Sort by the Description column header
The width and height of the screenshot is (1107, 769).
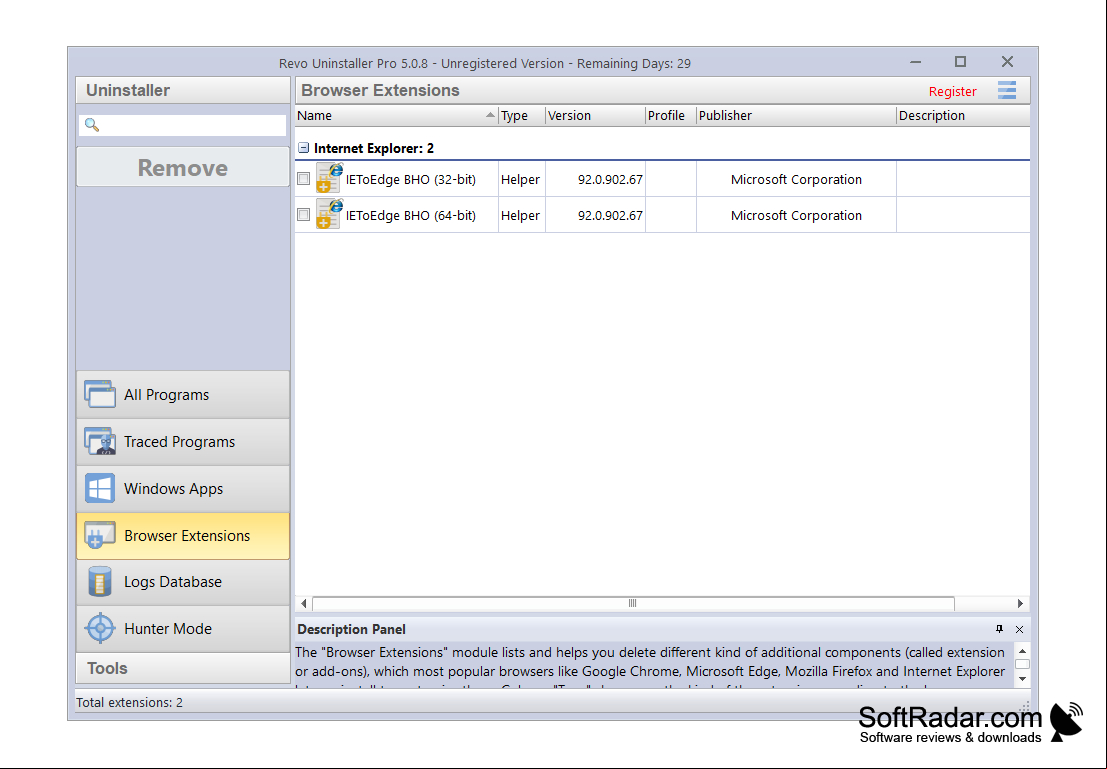point(963,116)
